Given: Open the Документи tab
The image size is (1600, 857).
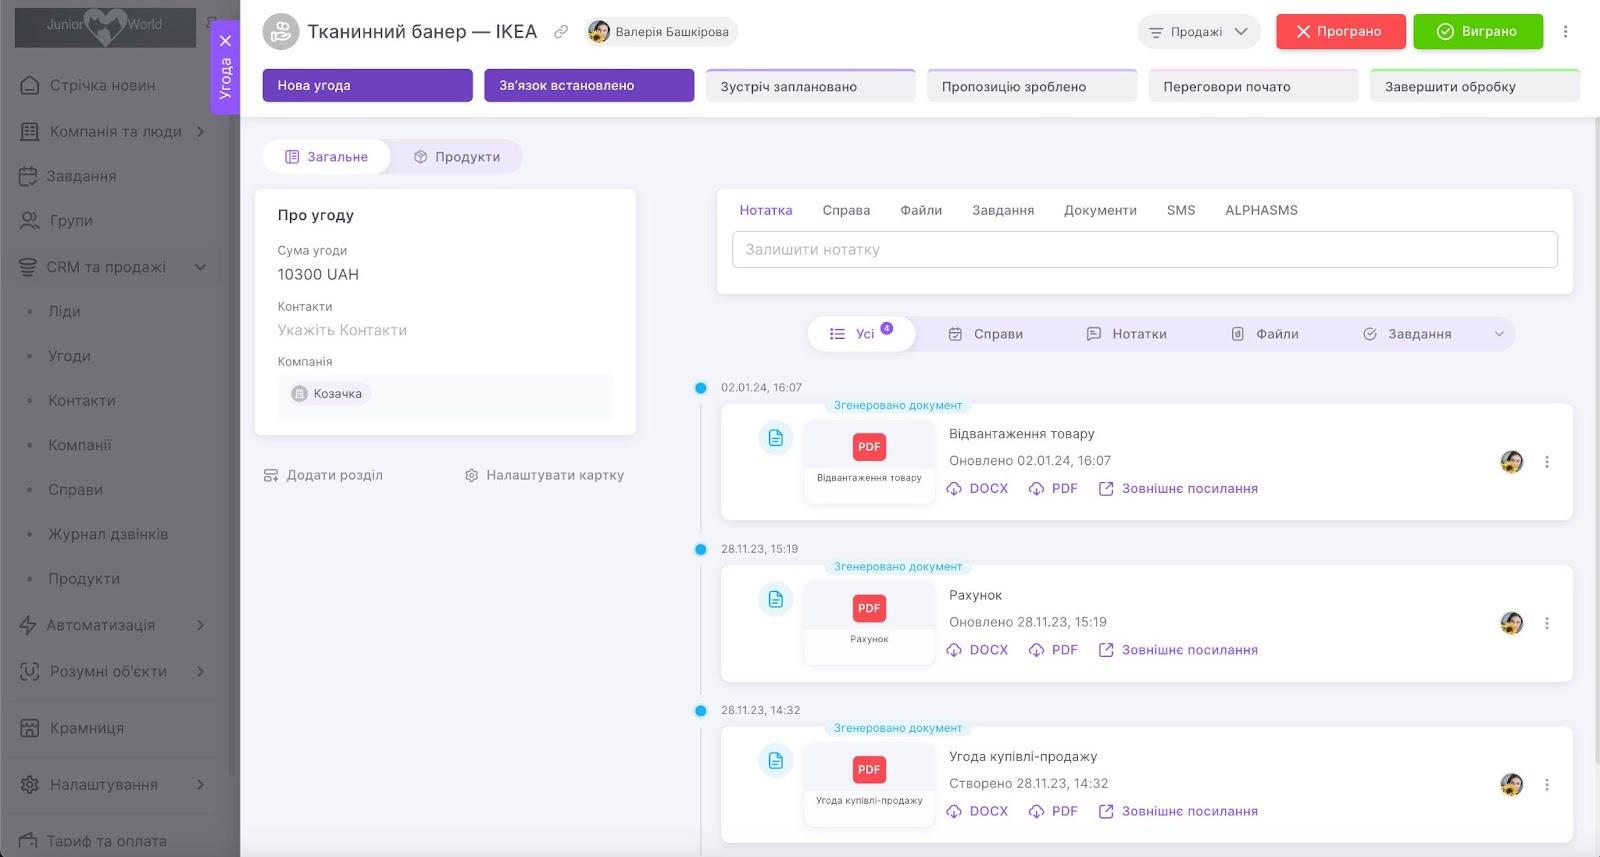Looking at the screenshot, I should (1100, 210).
